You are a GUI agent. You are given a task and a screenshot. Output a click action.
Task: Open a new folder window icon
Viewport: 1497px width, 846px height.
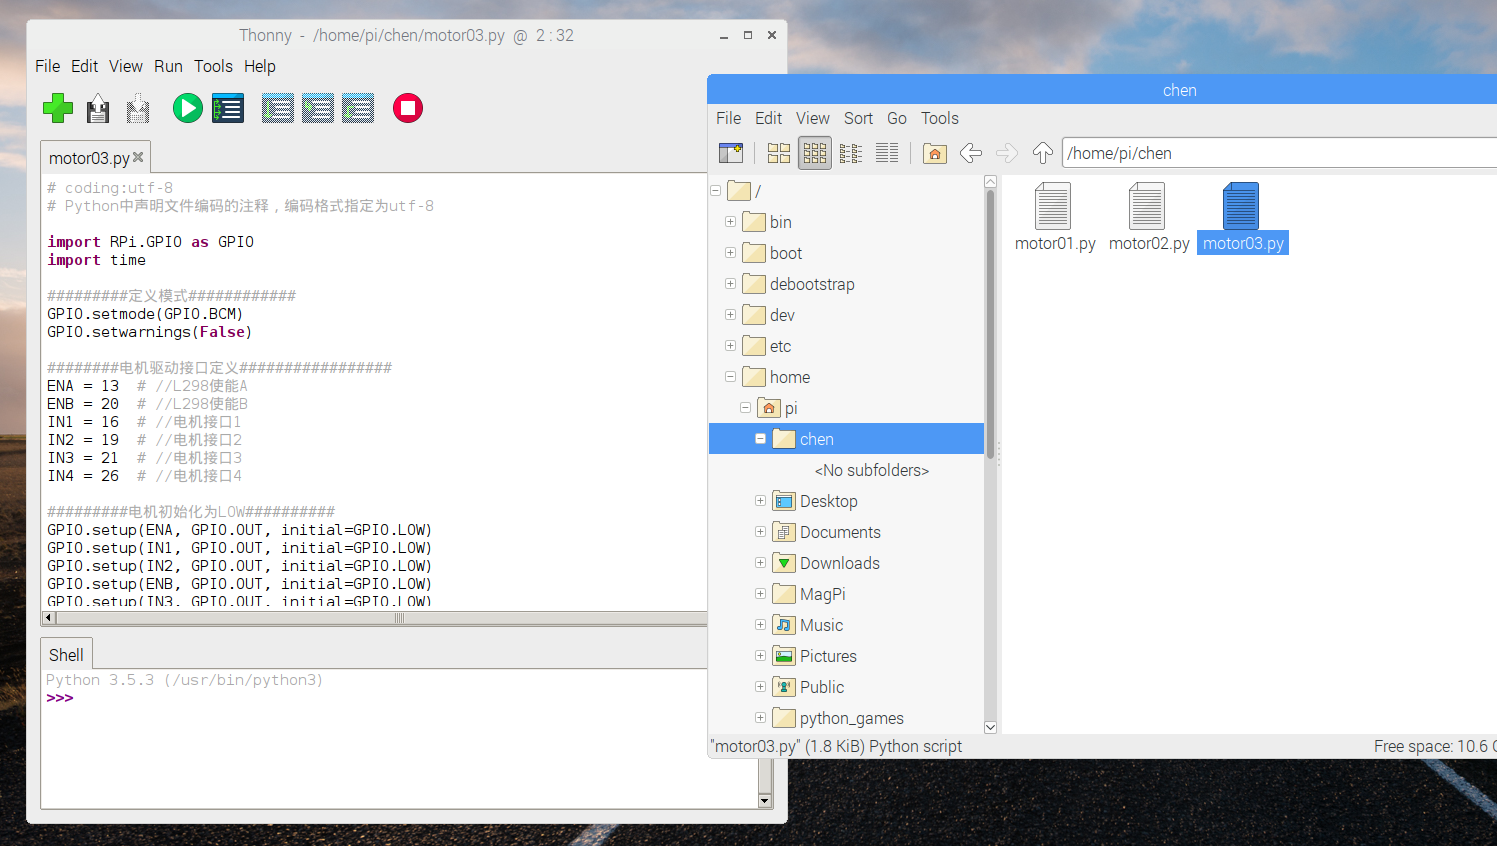click(x=731, y=153)
